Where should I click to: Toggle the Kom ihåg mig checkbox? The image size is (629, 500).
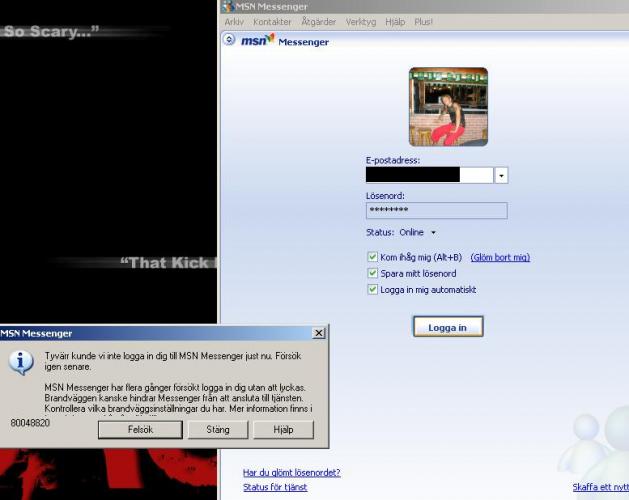click(x=372, y=257)
